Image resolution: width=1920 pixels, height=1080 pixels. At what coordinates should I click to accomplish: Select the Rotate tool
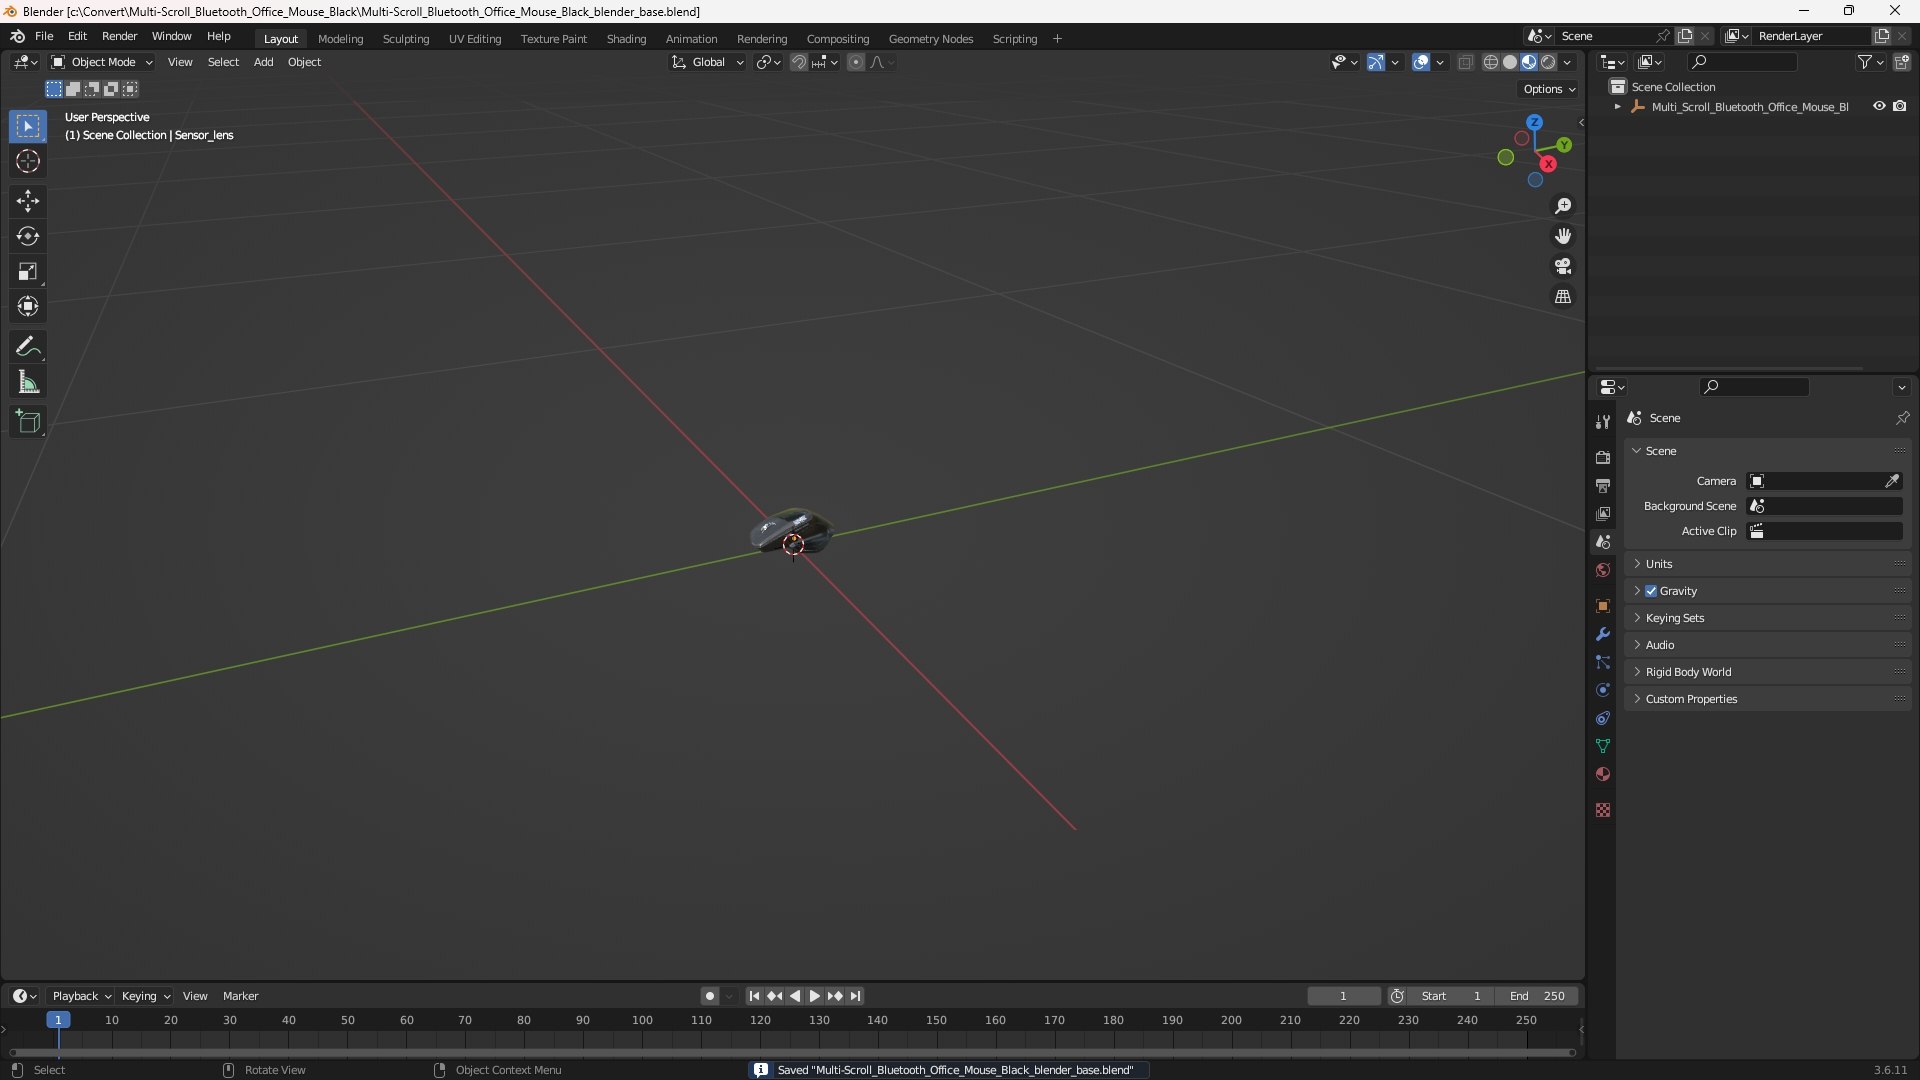pyautogui.click(x=27, y=236)
